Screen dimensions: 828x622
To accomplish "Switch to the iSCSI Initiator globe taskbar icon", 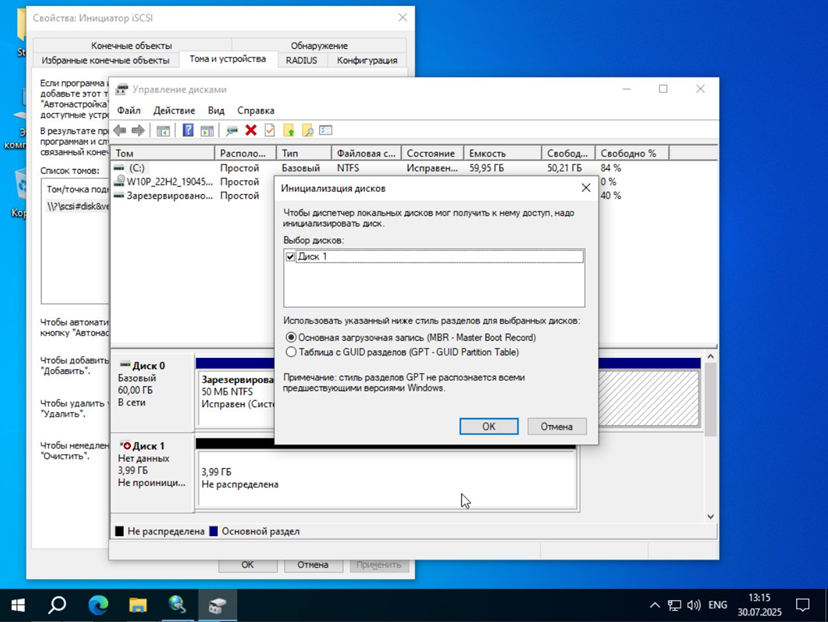I will click(177, 605).
